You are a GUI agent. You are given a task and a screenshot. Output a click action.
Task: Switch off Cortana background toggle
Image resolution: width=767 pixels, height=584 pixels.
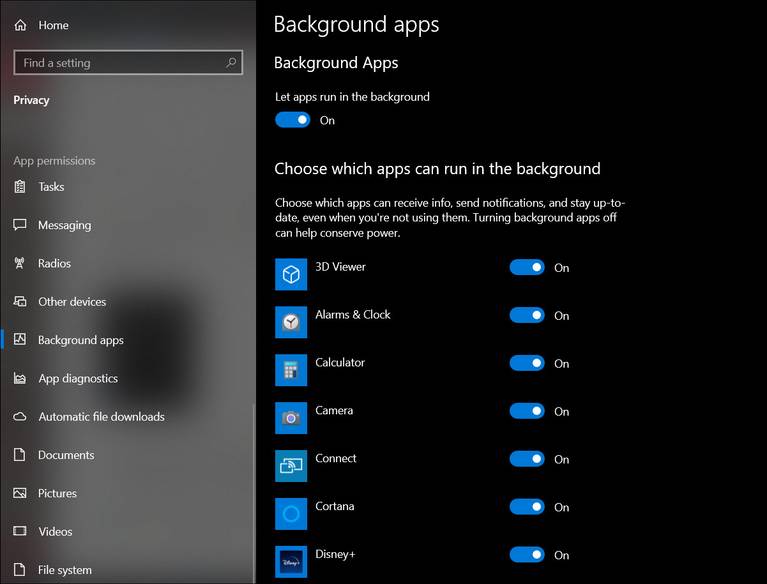tap(527, 507)
